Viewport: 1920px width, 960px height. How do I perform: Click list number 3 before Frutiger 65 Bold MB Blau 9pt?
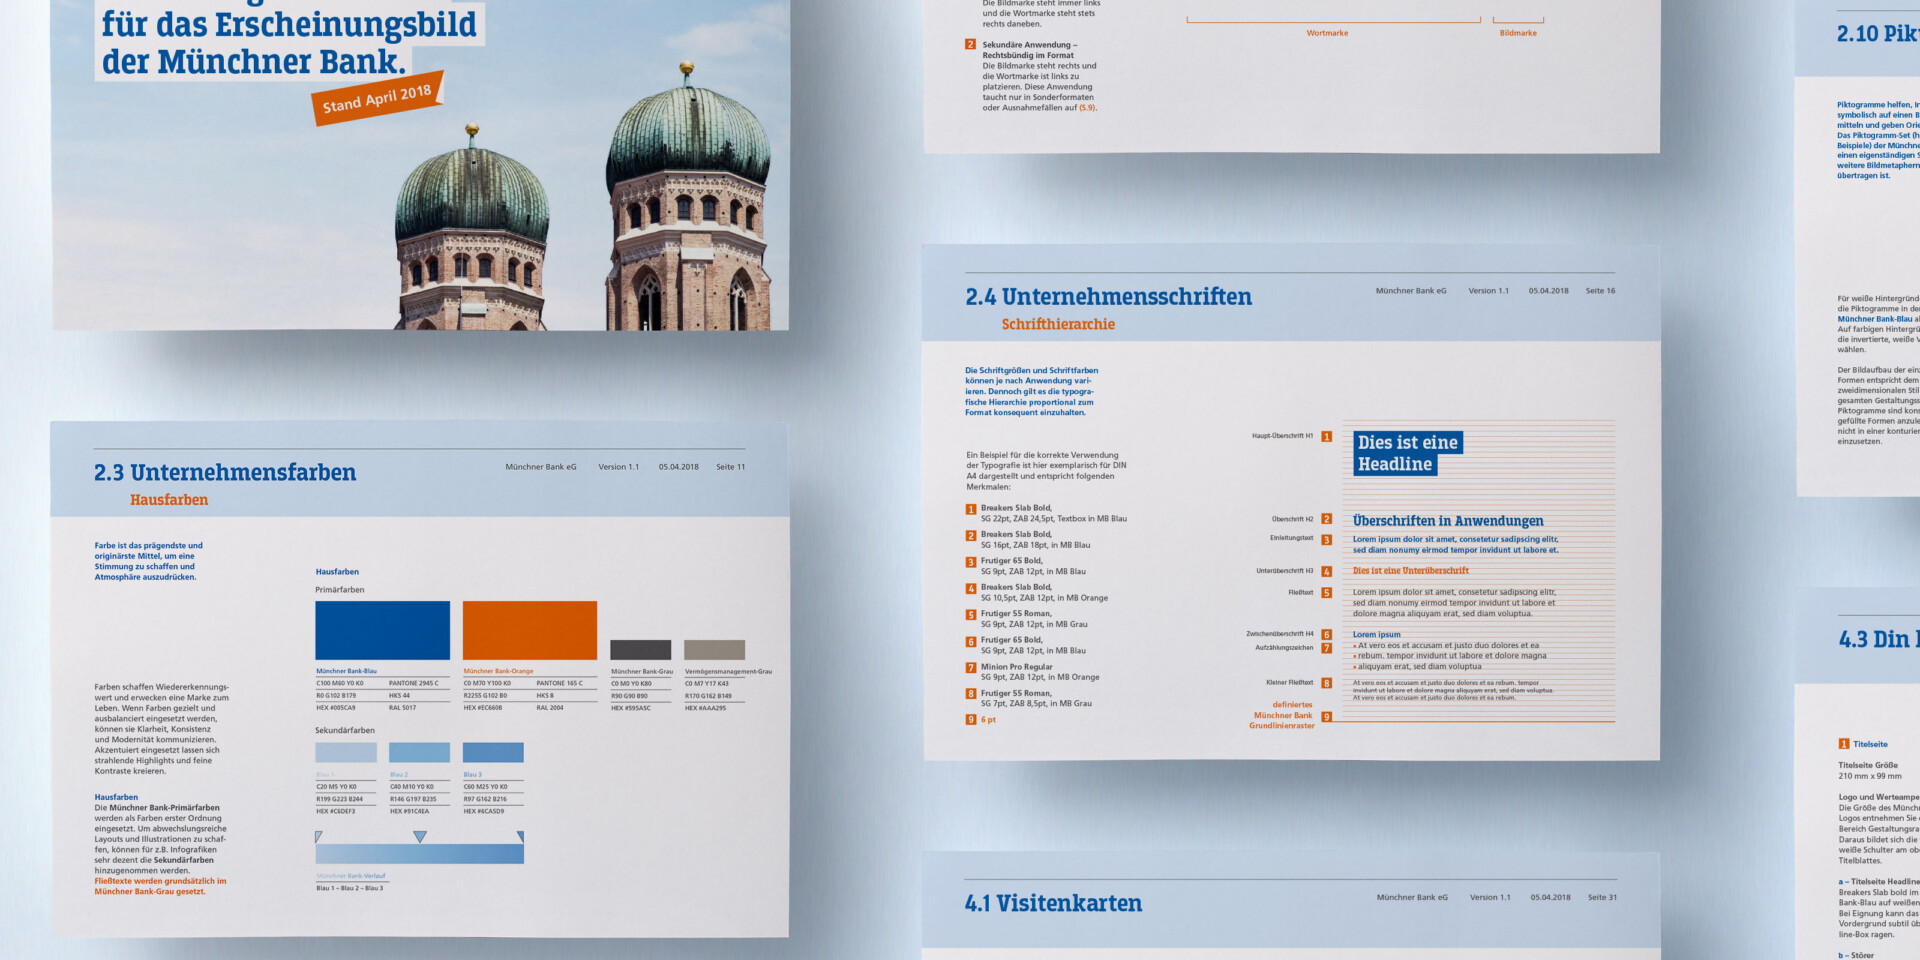[971, 562]
